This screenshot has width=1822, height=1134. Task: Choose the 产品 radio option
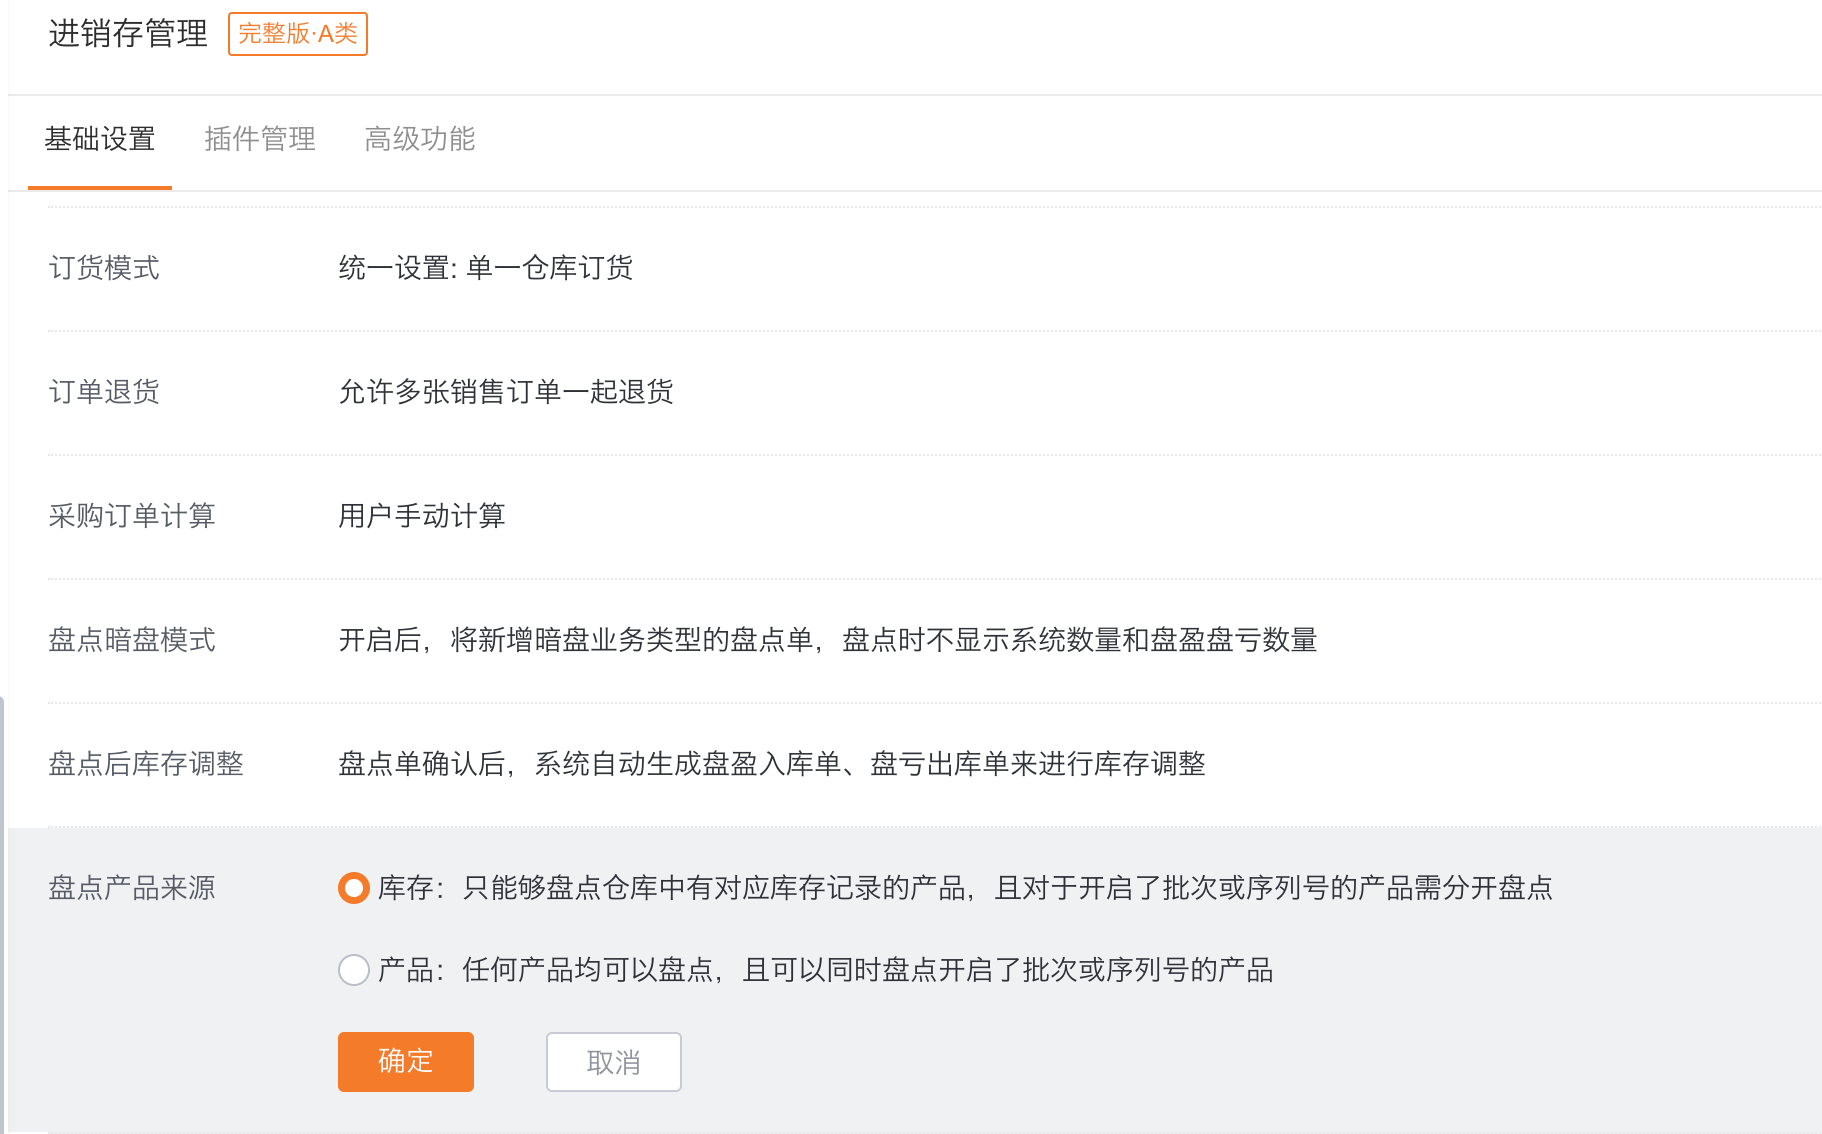pos(354,970)
